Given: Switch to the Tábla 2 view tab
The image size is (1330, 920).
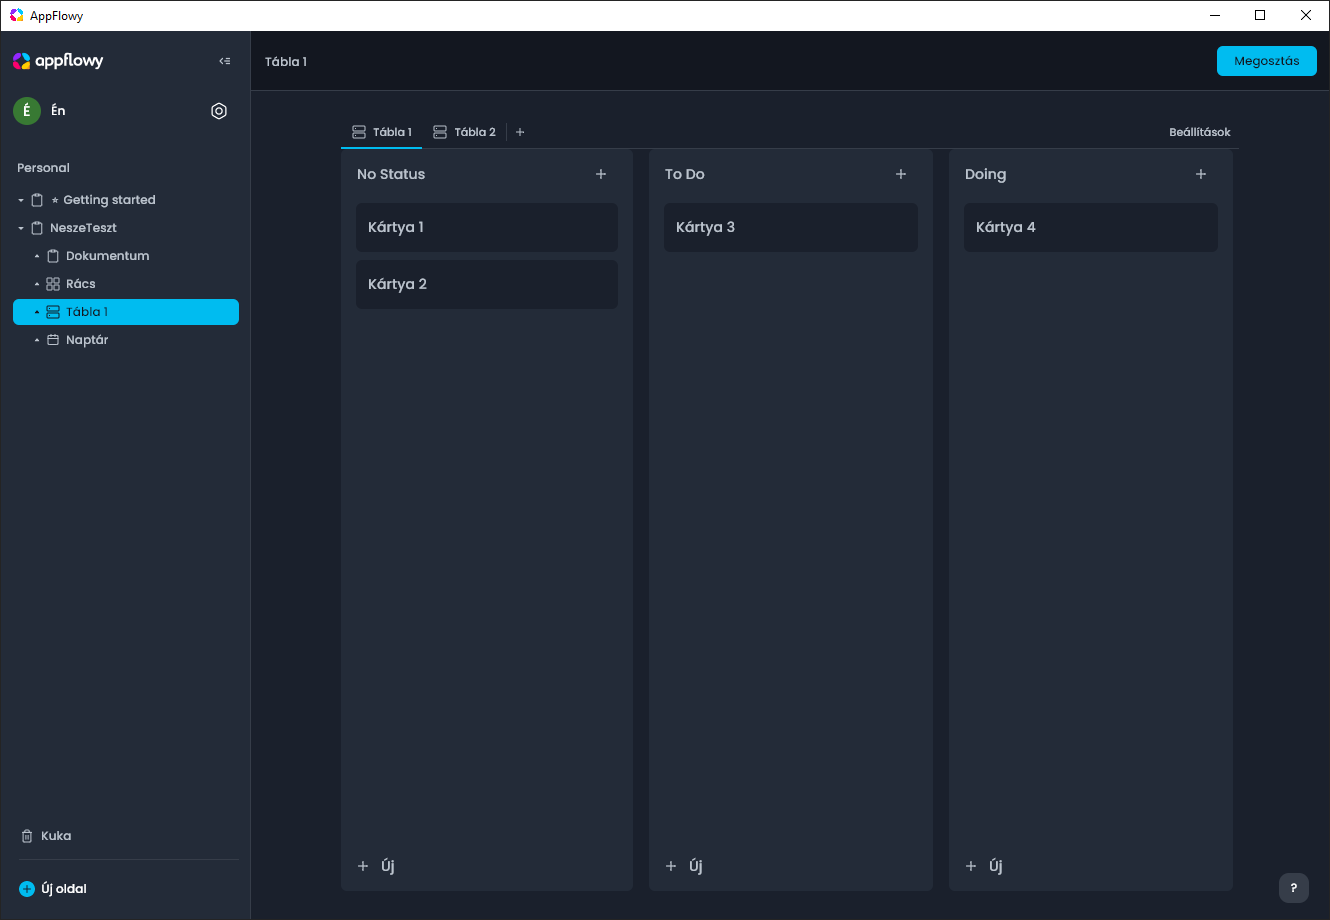Looking at the screenshot, I should pyautogui.click(x=464, y=132).
